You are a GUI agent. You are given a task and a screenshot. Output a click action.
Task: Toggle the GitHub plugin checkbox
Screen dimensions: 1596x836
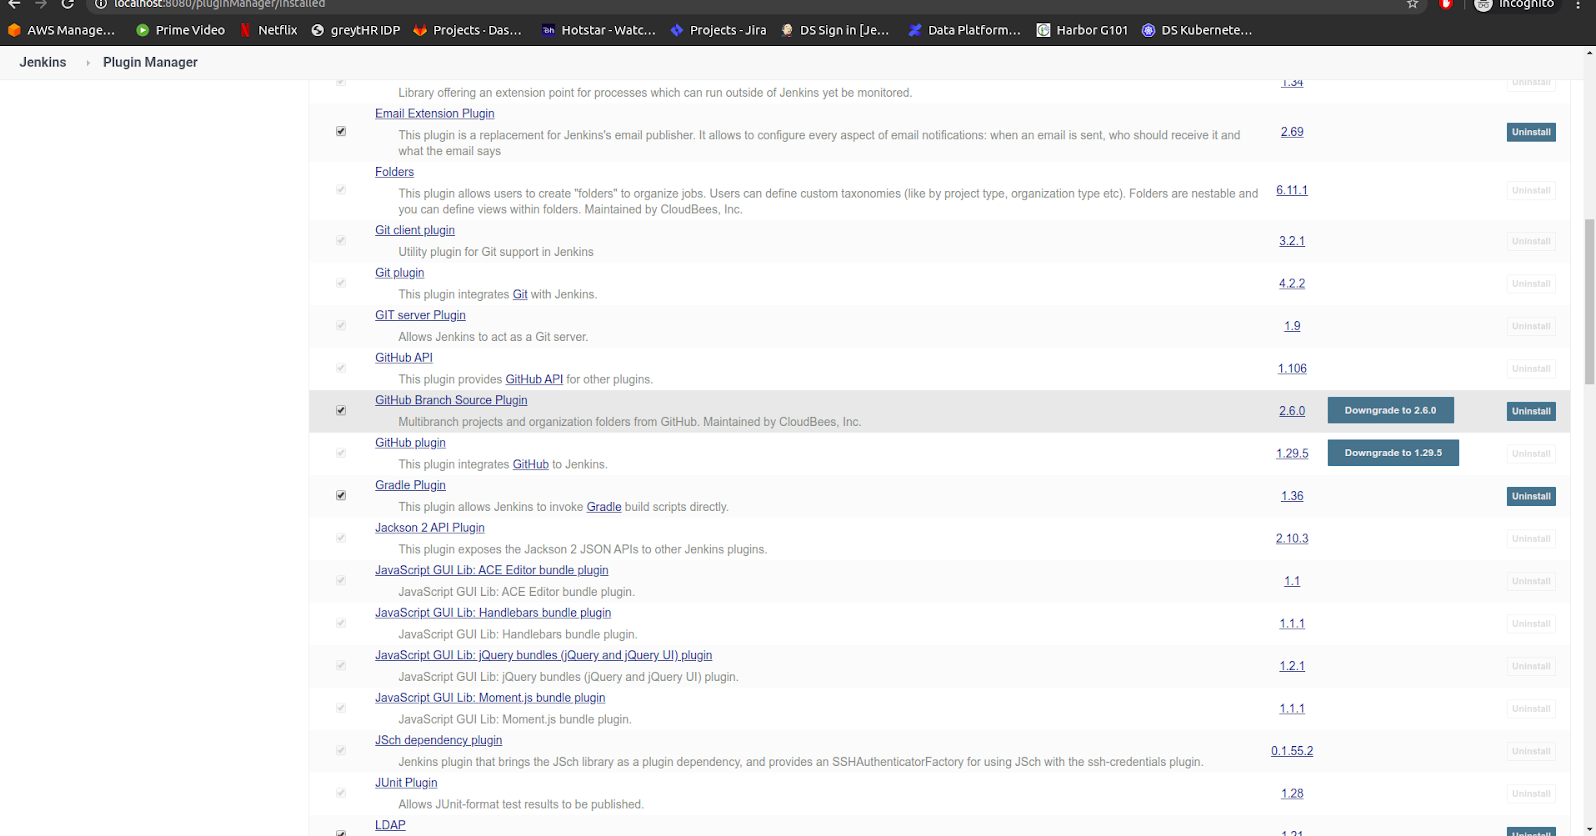click(x=341, y=453)
